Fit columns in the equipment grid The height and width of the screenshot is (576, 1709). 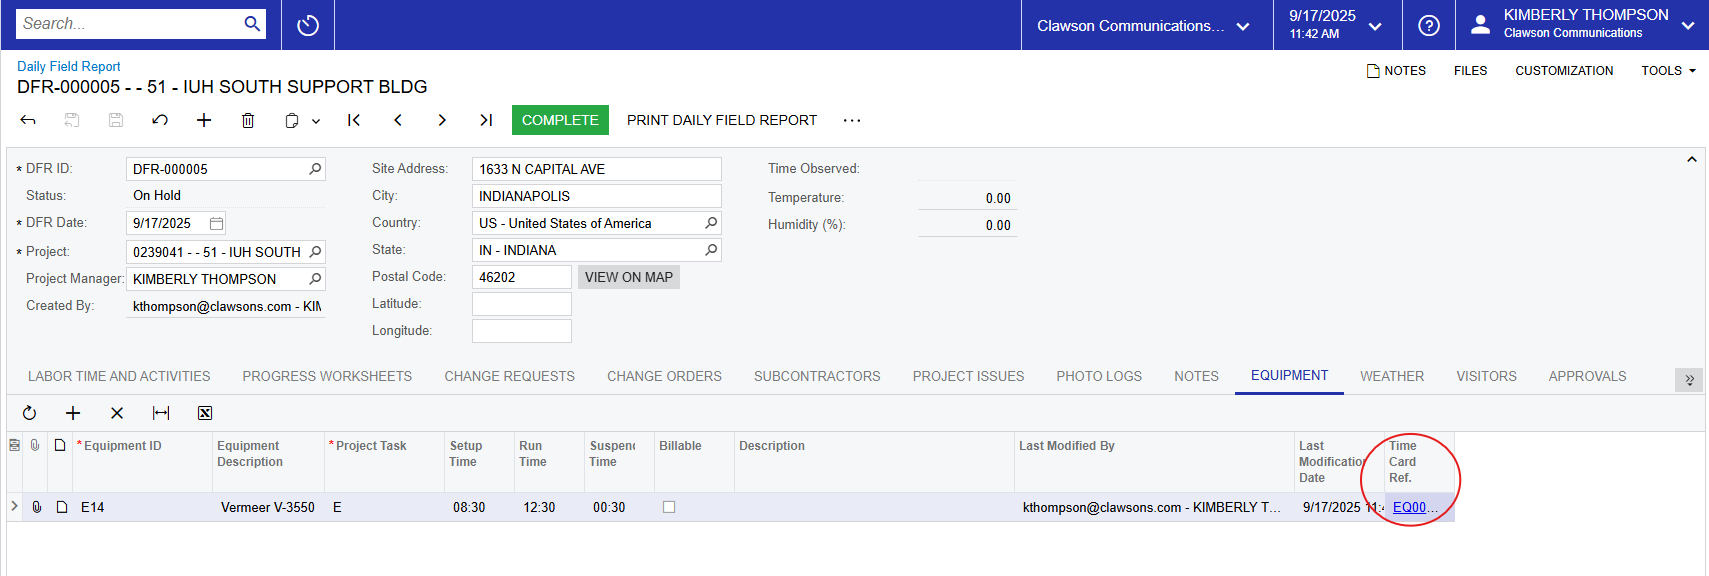[161, 413]
